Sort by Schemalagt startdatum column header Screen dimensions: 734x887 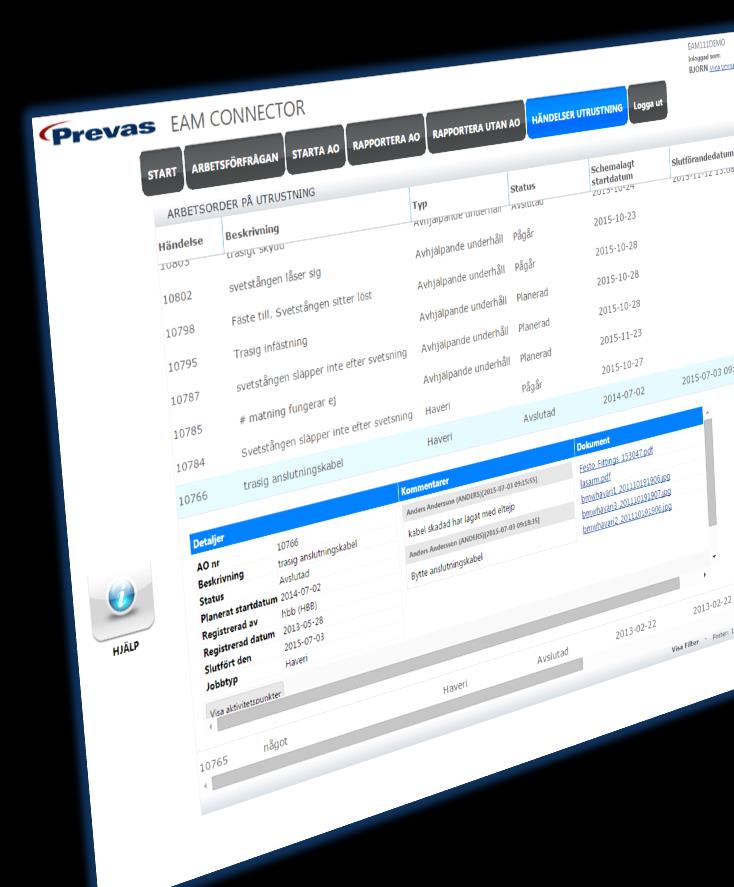612,173
